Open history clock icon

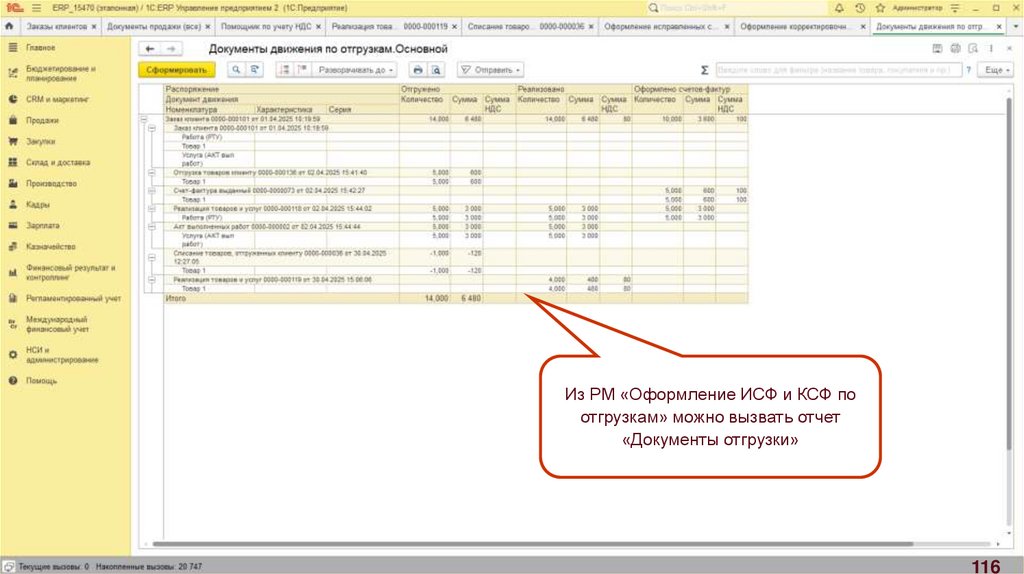pyautogui.click(x=860, y=8)
